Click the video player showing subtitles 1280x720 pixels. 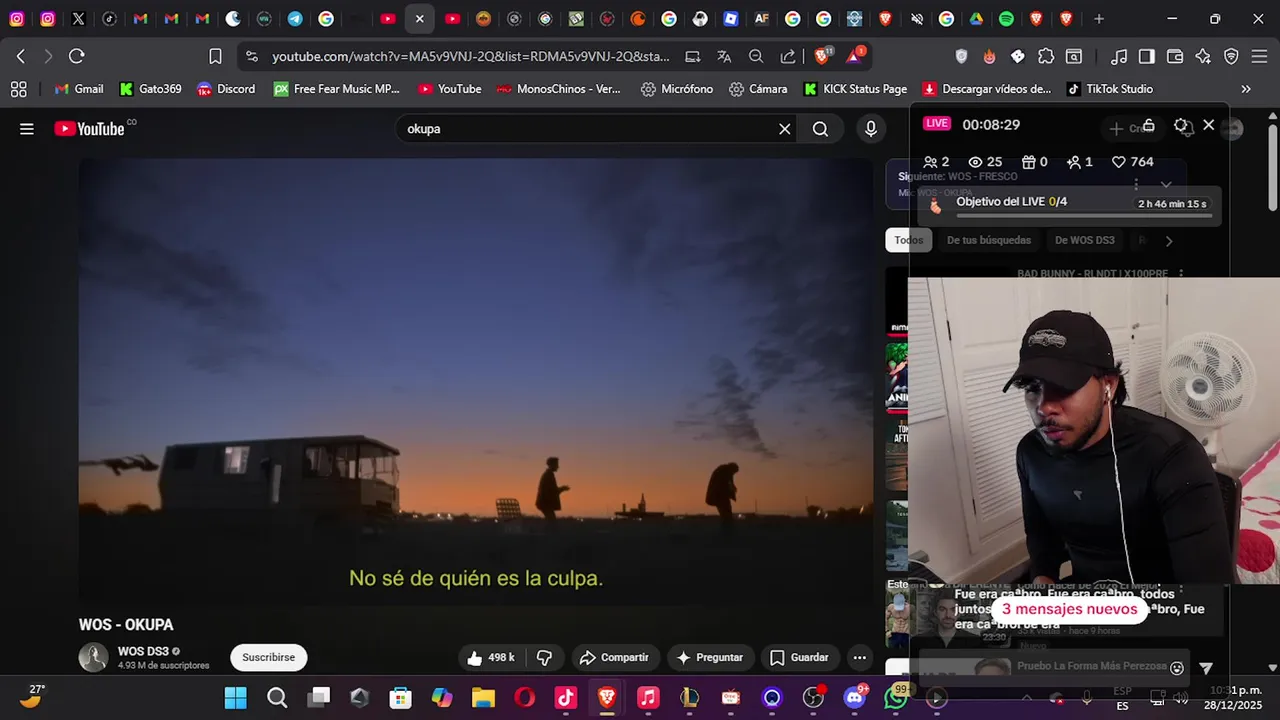click(476, 381)
